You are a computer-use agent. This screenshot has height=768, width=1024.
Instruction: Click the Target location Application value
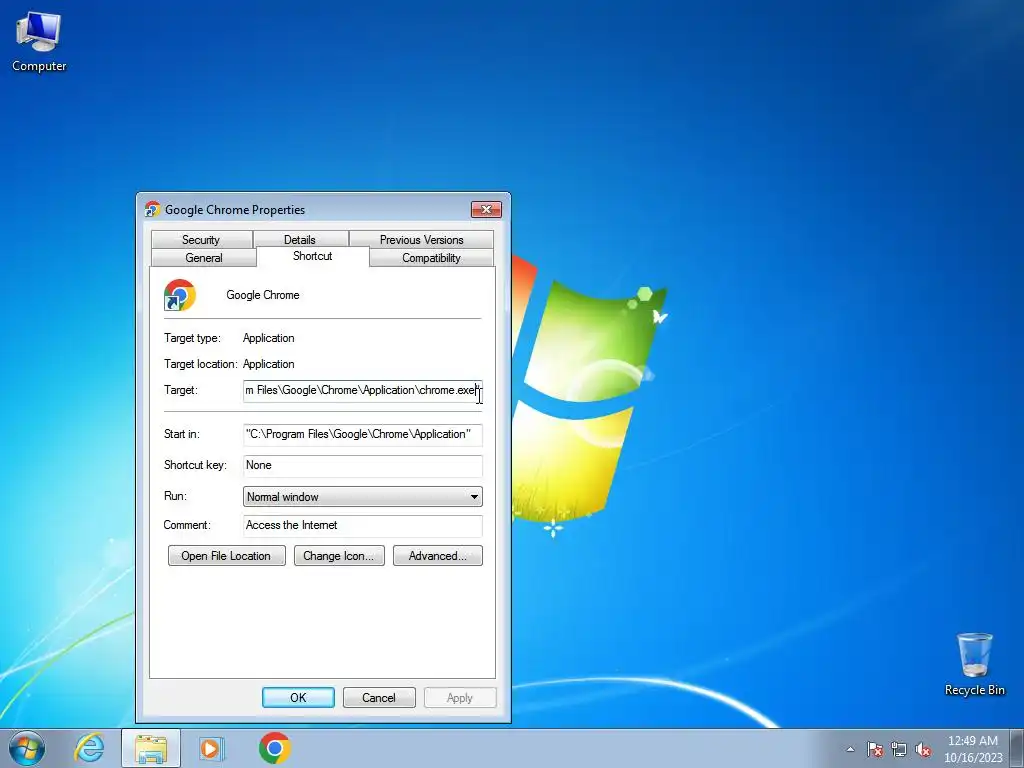[268, 364]
